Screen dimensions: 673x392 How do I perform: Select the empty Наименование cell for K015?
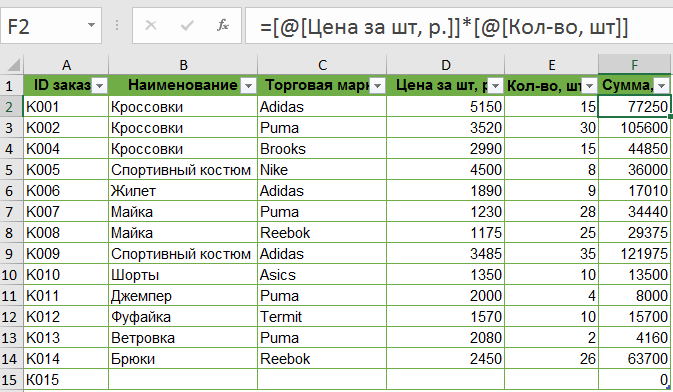pos(183,380)
